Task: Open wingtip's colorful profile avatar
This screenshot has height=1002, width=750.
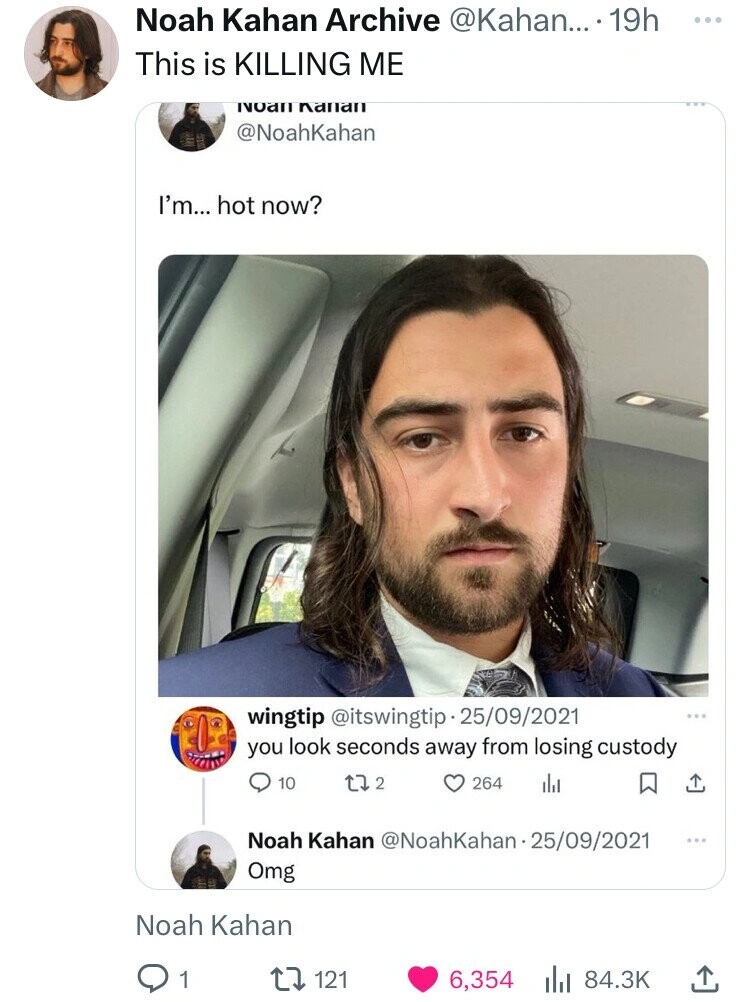Action: click(204, 739)
